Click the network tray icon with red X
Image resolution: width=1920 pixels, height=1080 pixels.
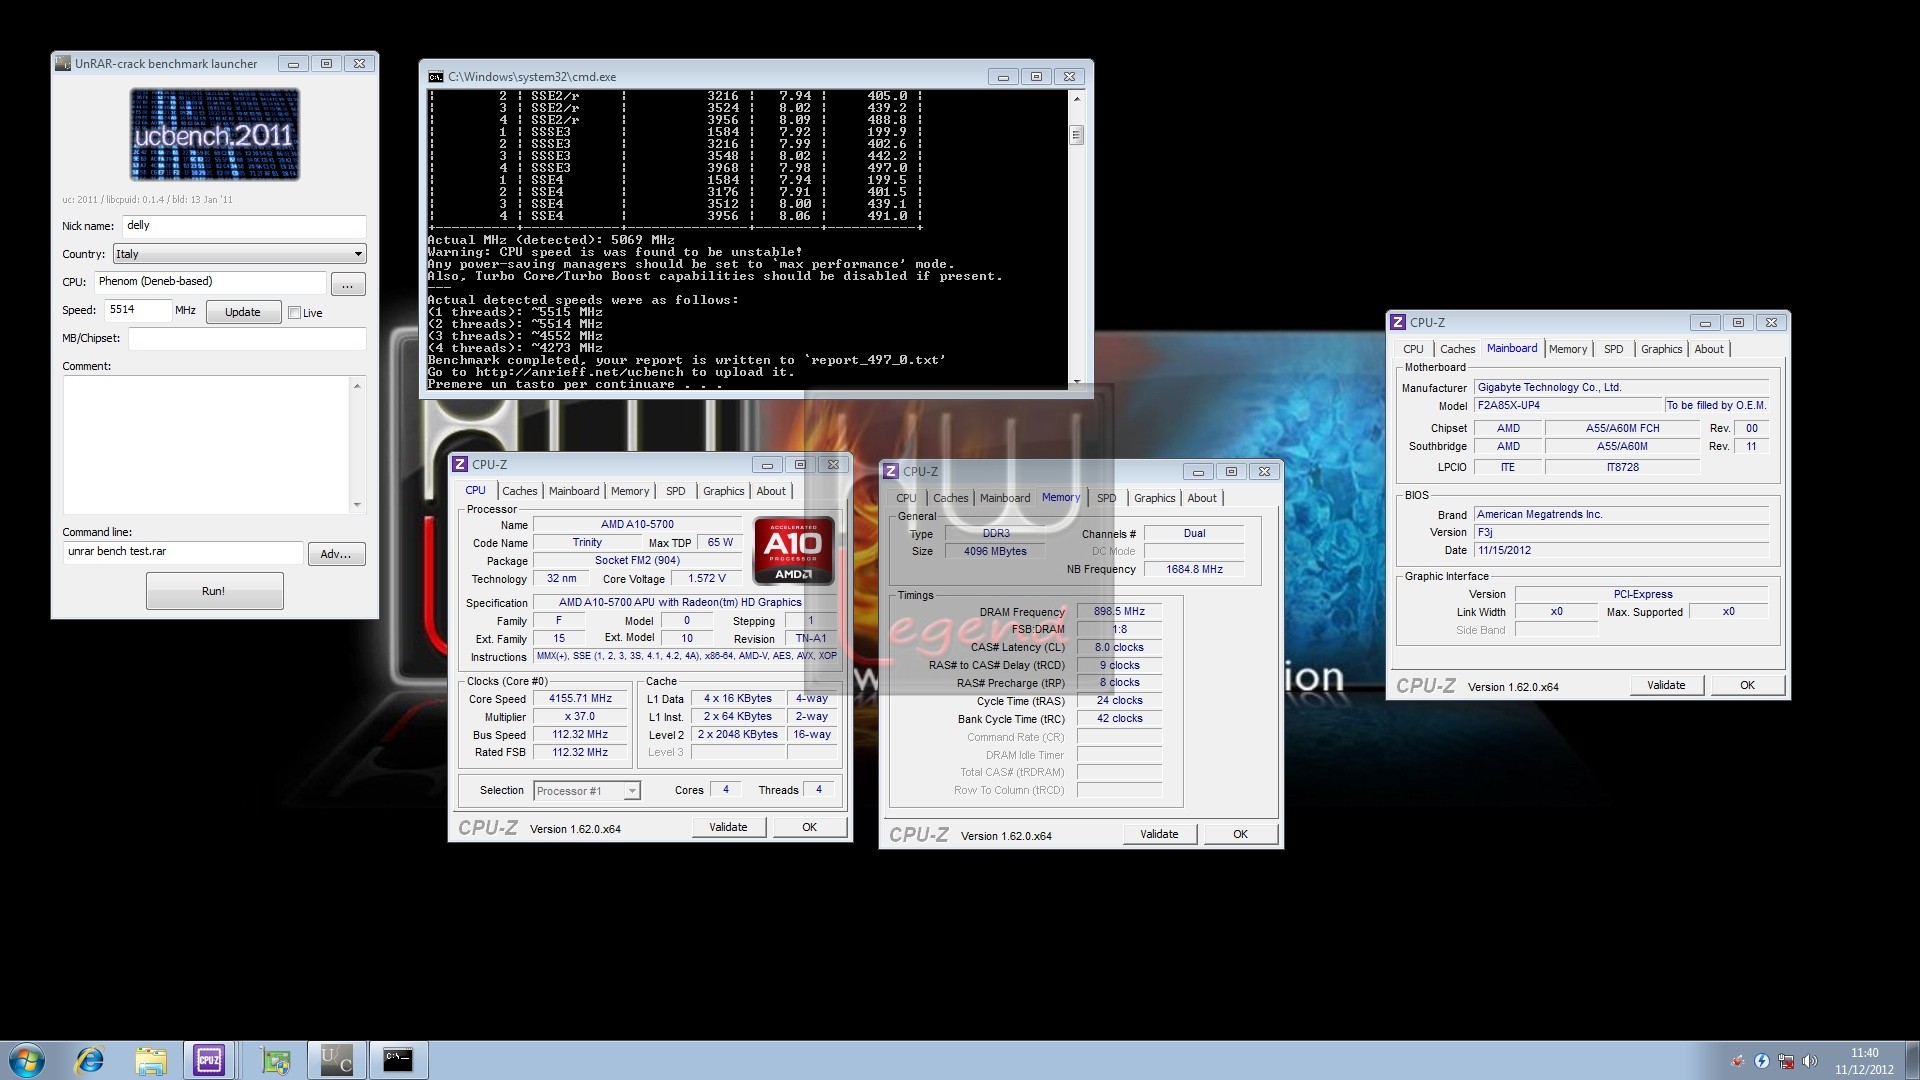coord(1786,1061)
